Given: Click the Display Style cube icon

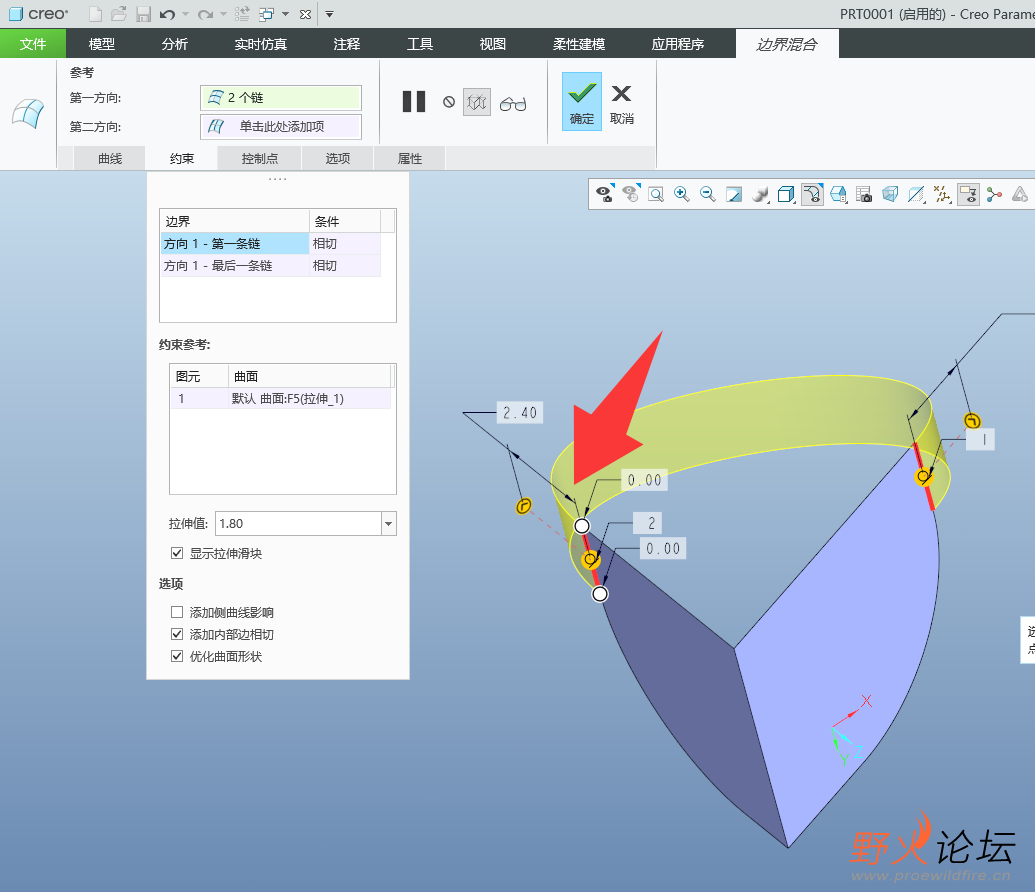Looking at the screenshot, I should tap(786, 193).
